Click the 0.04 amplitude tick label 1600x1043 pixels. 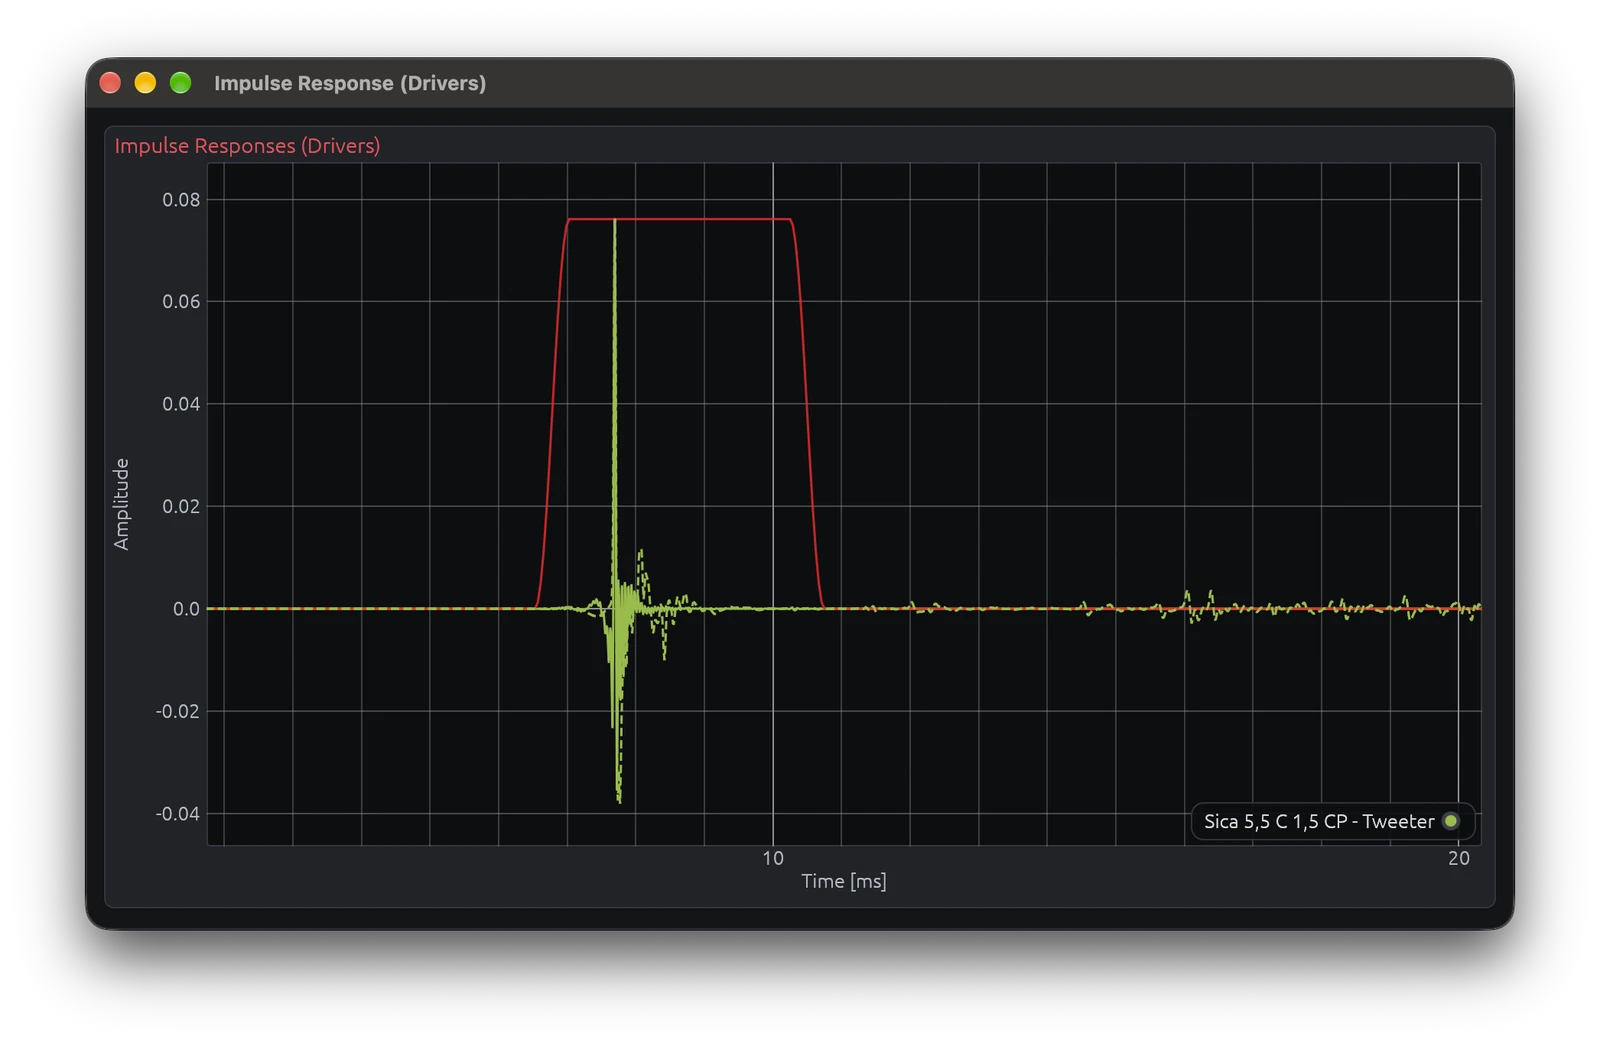pyautogui.click(x=181, y=404)
